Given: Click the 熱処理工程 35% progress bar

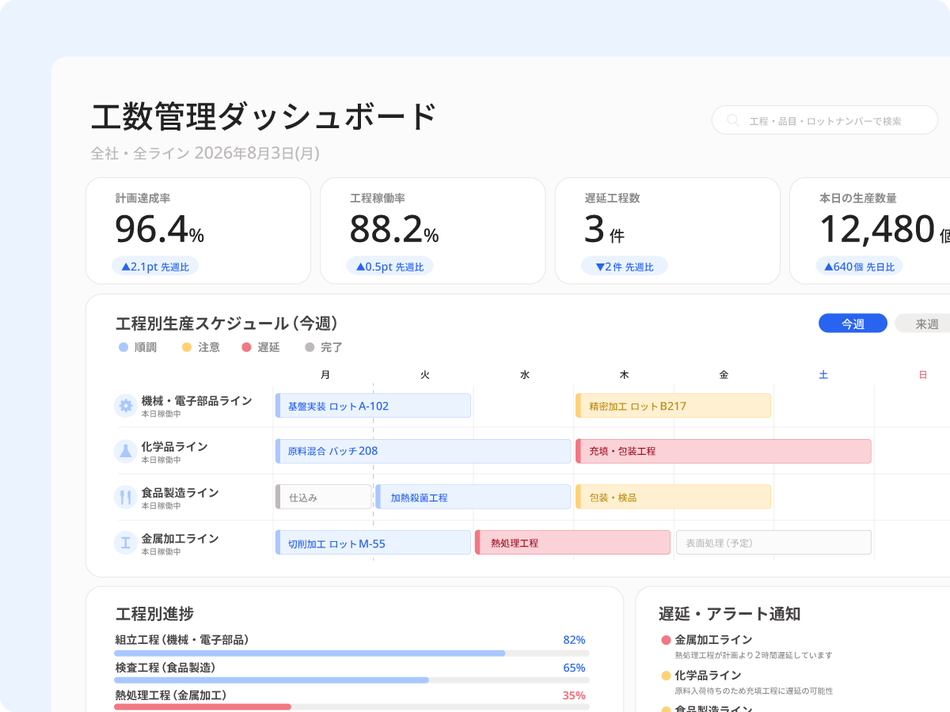Looking at the screenshot, I should click(x=351, y=707).
